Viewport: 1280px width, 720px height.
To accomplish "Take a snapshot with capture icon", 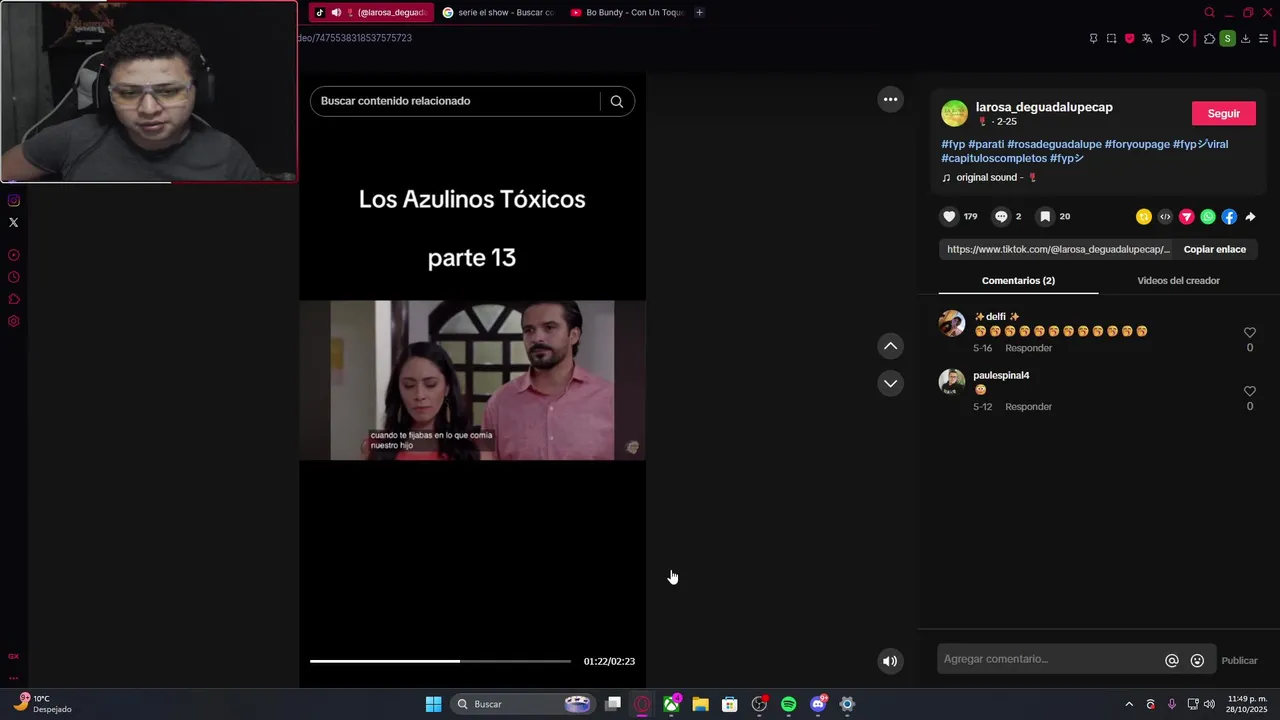I will coord(1111,38).
